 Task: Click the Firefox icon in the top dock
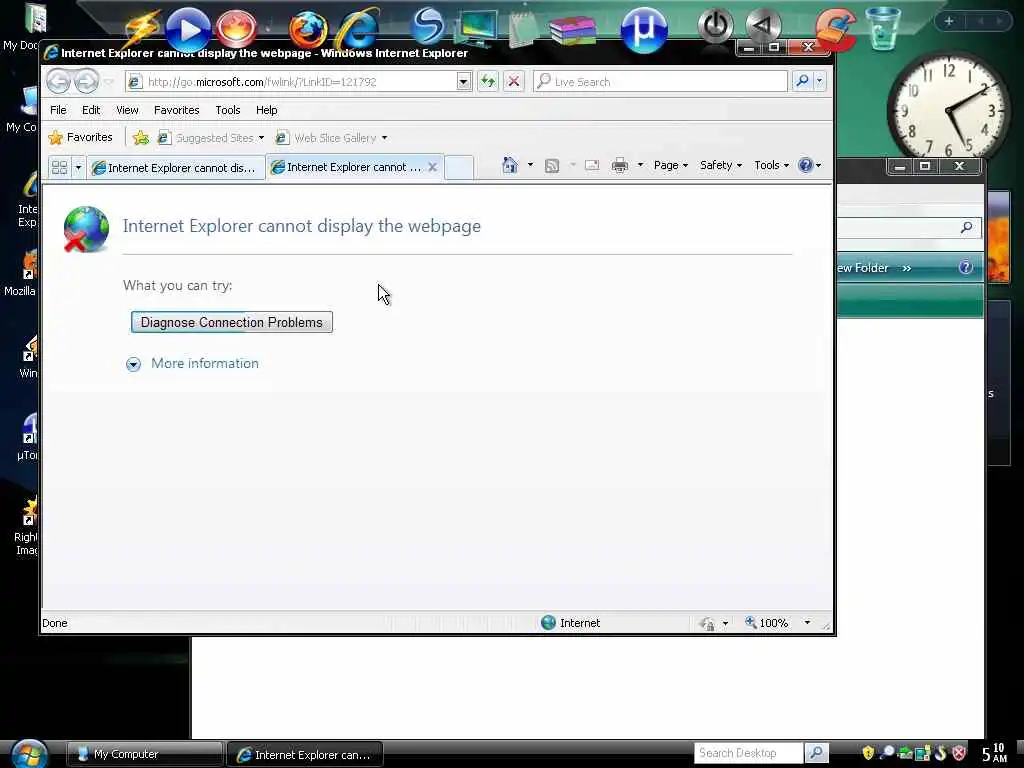307,29
